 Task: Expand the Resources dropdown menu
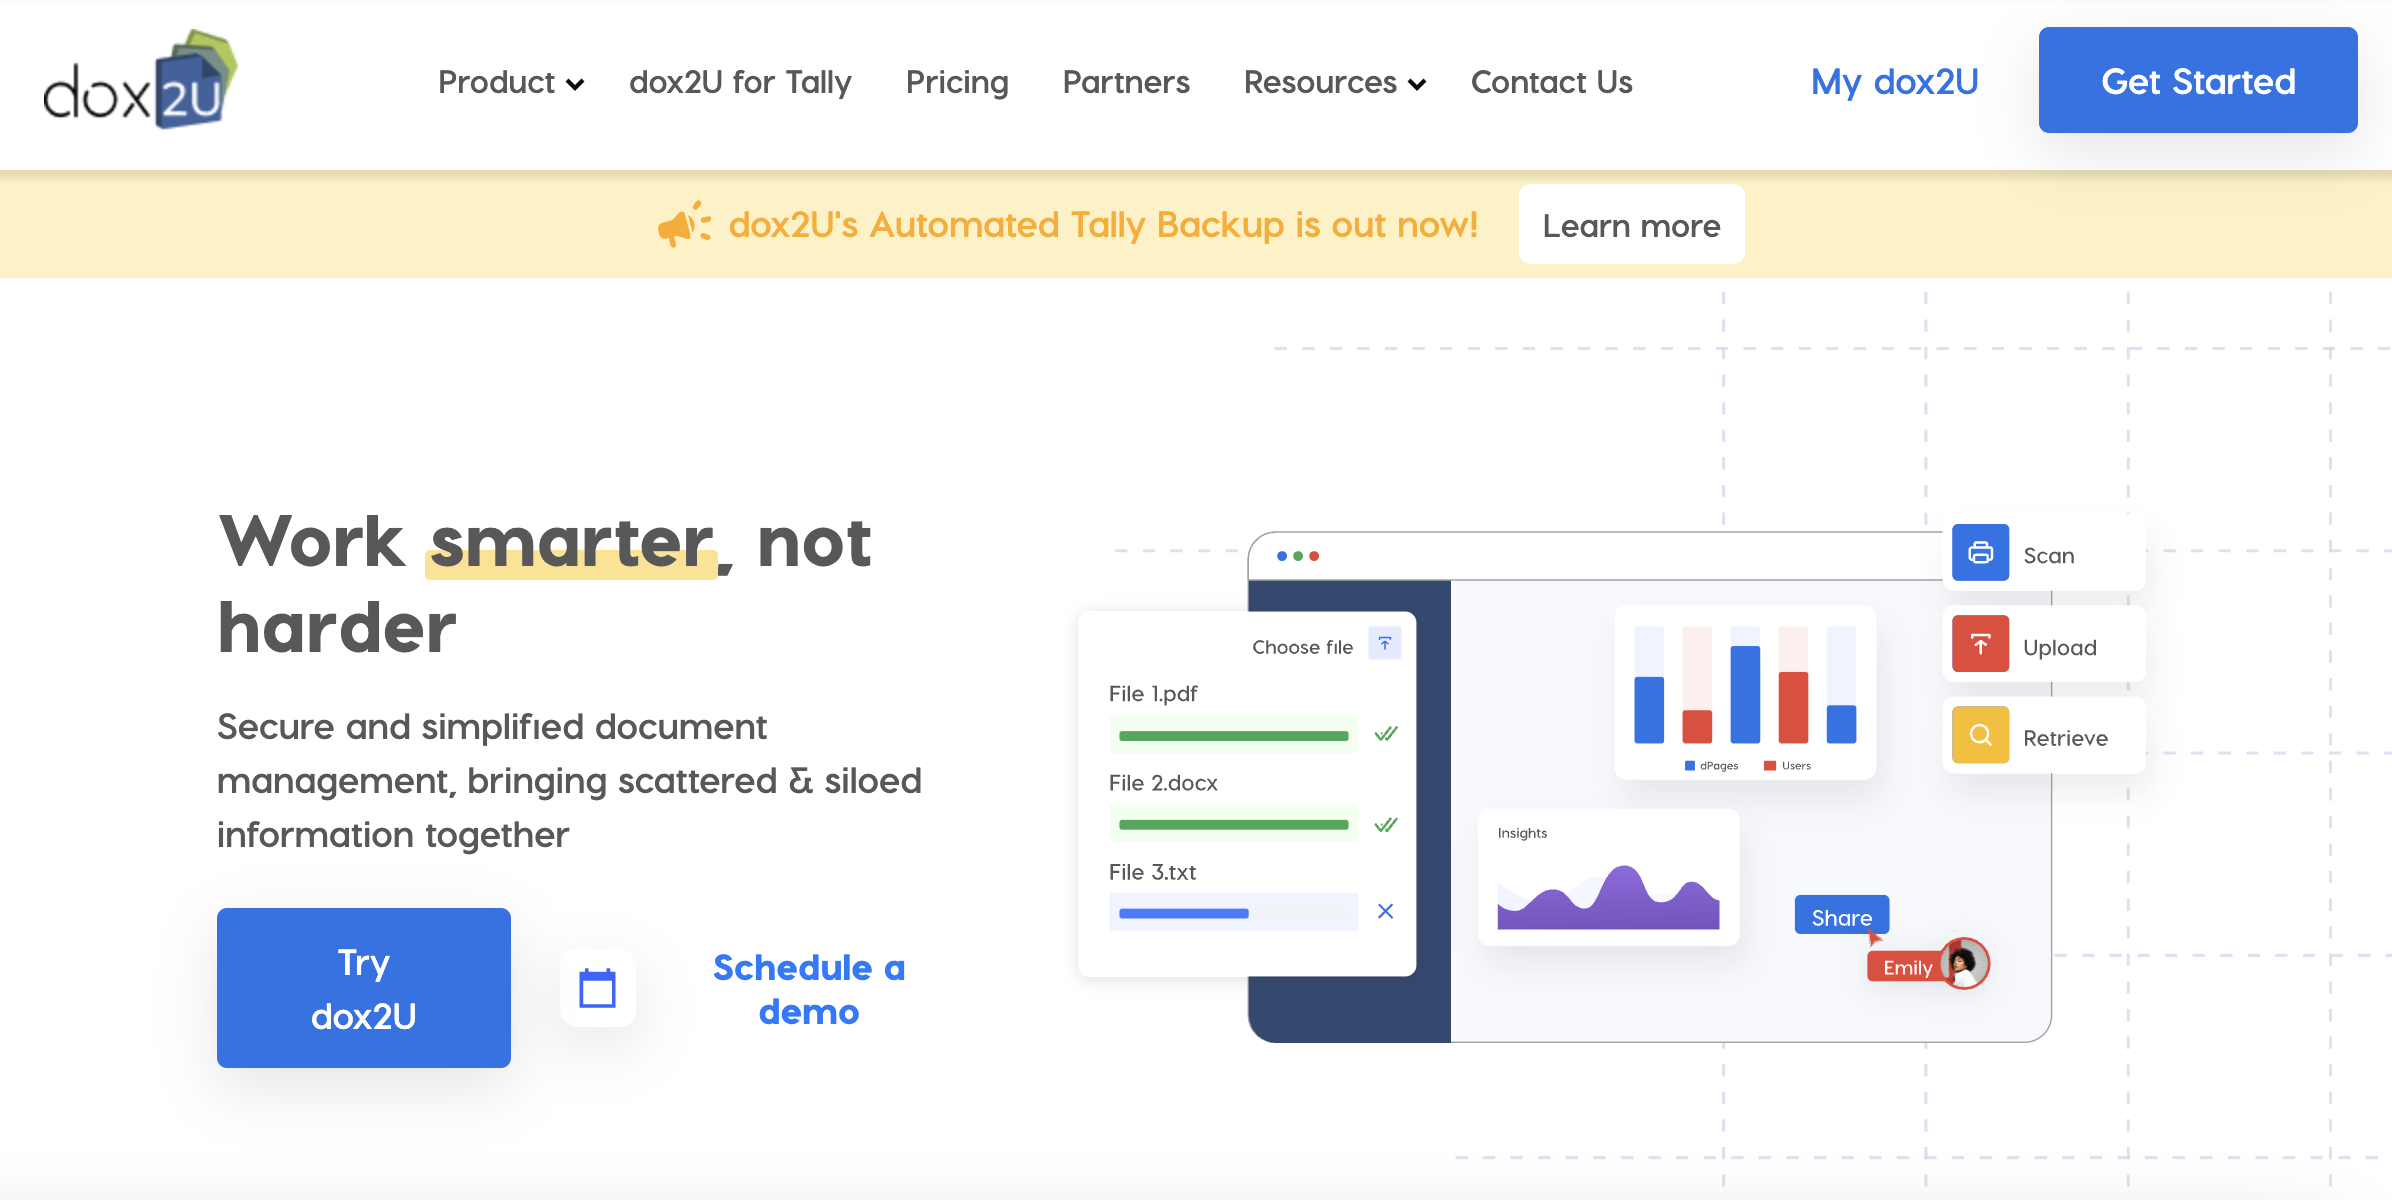(x=1334, y=82)
